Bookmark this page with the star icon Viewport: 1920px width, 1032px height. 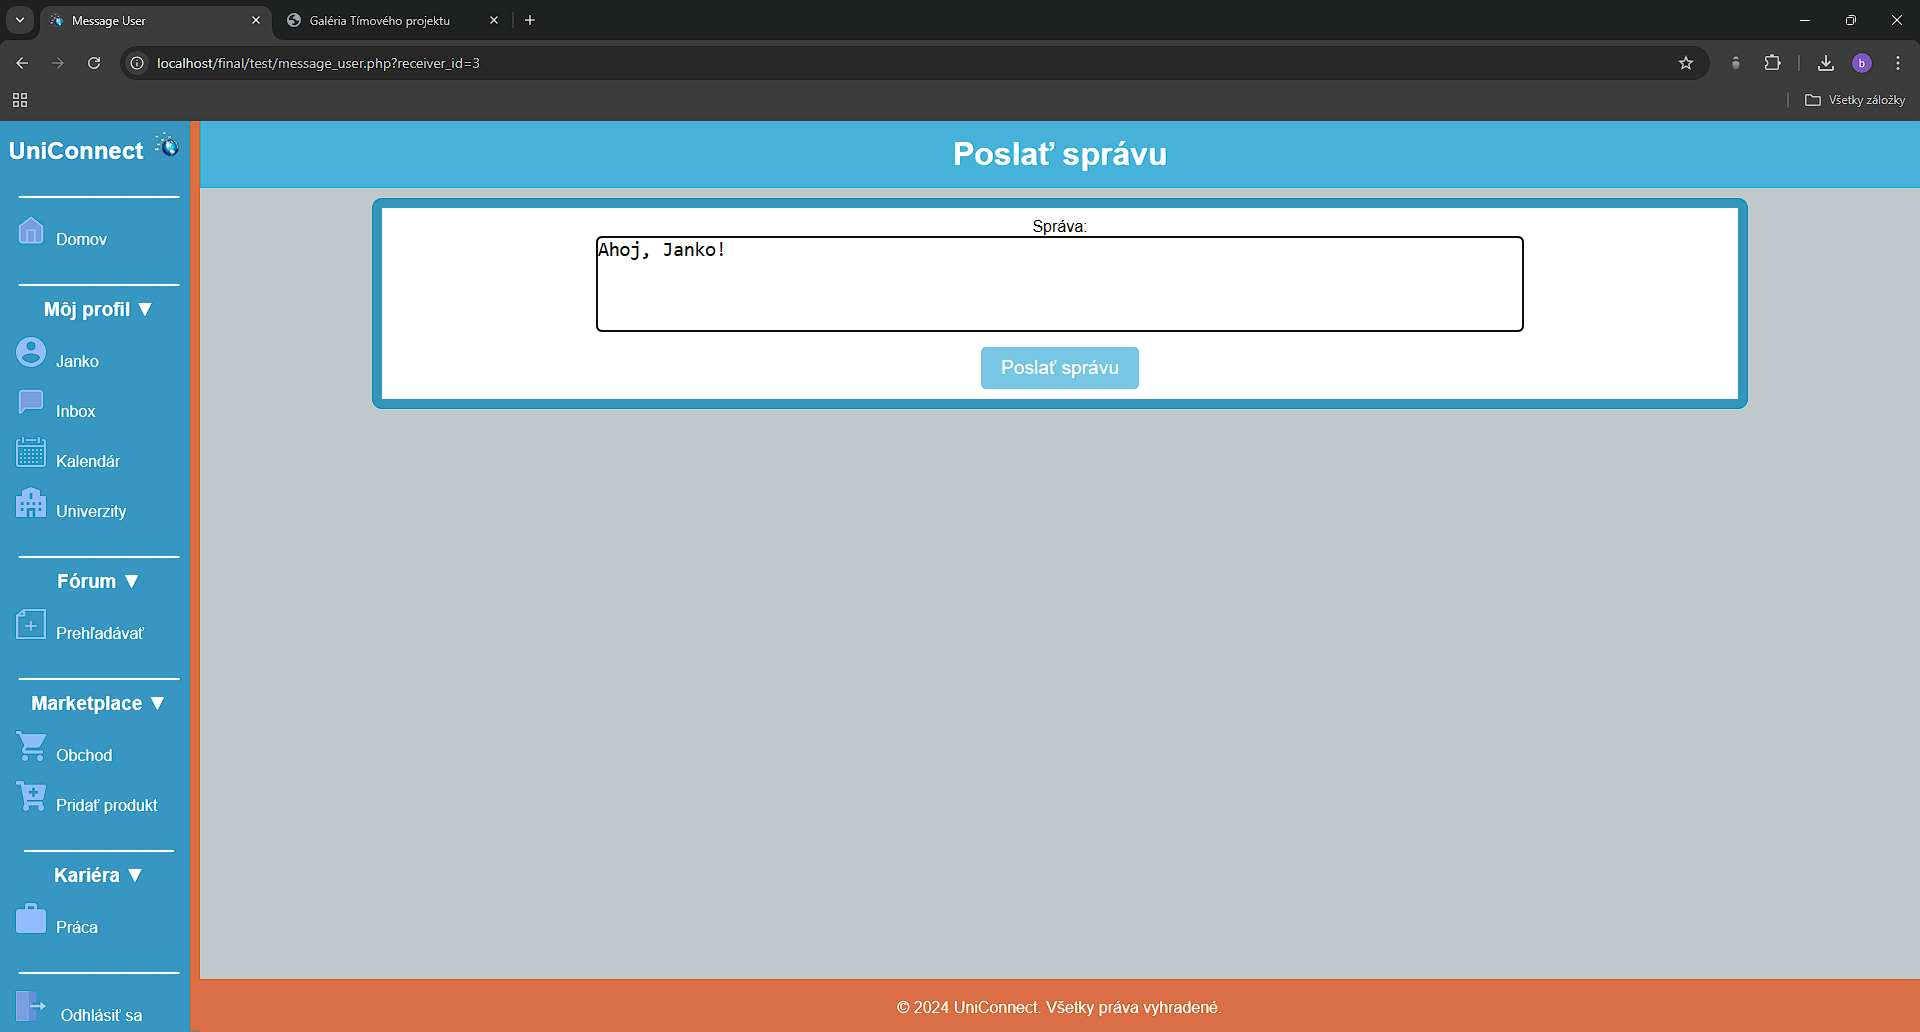point(1686,63)
